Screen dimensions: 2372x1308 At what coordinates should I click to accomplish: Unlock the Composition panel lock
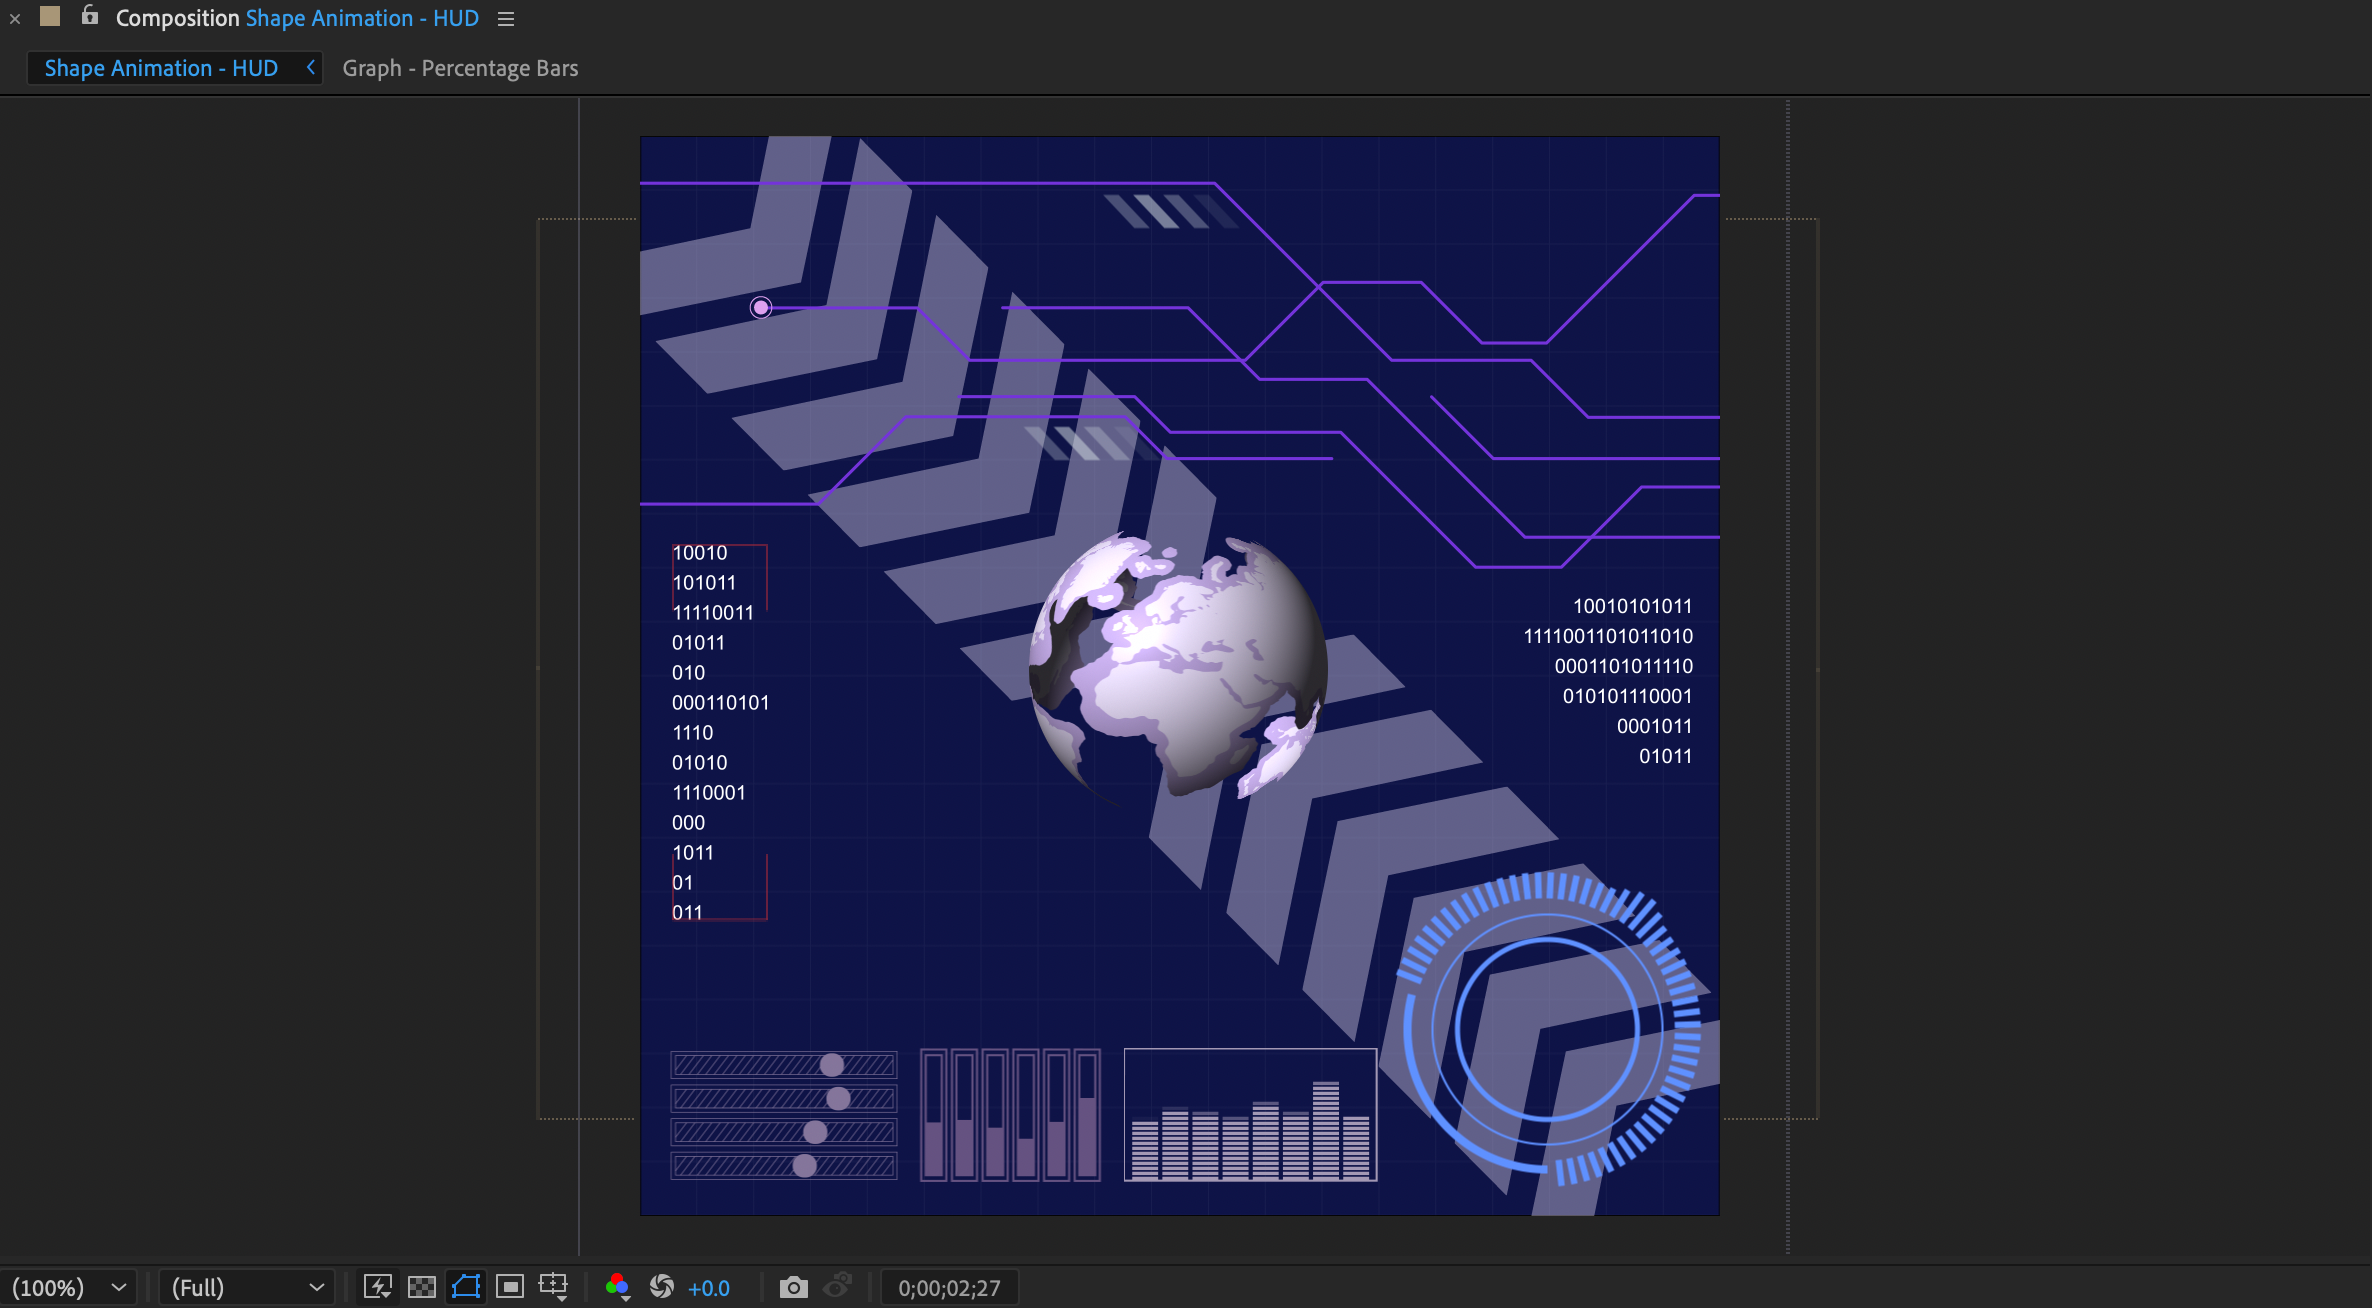point(89,17)
